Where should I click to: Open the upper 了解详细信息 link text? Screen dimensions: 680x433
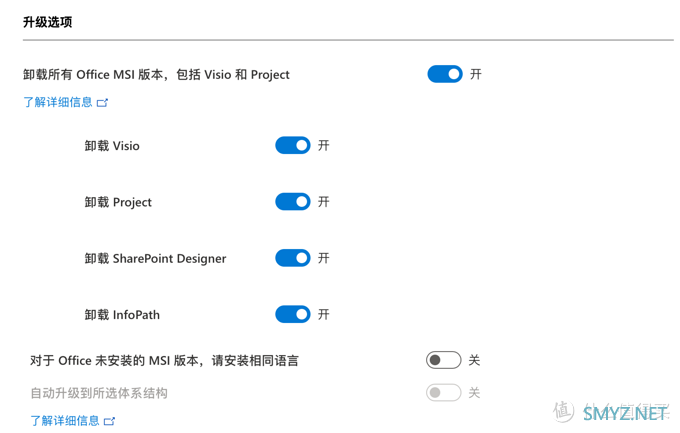tap(58, 102)
